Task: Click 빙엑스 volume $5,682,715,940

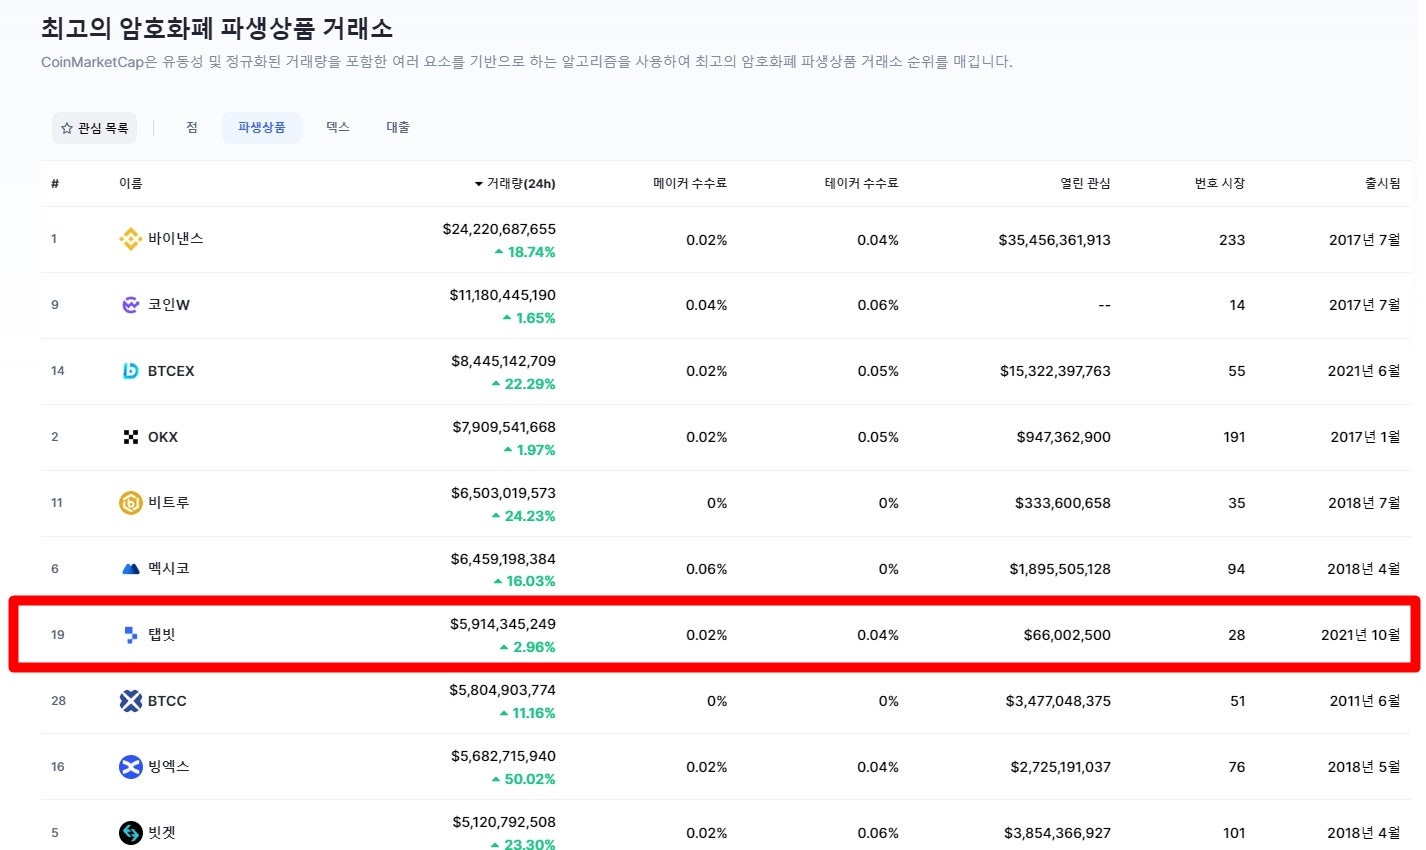Action: (503, 756)
